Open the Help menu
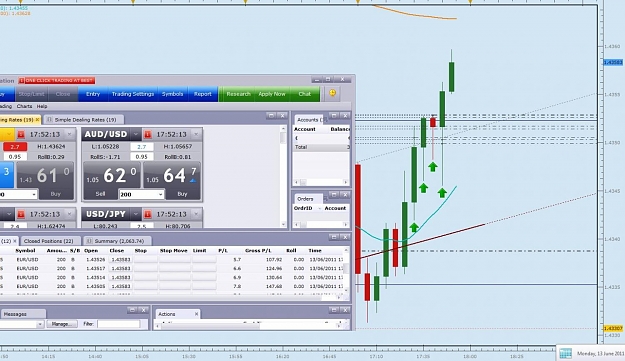 point(42,106)
